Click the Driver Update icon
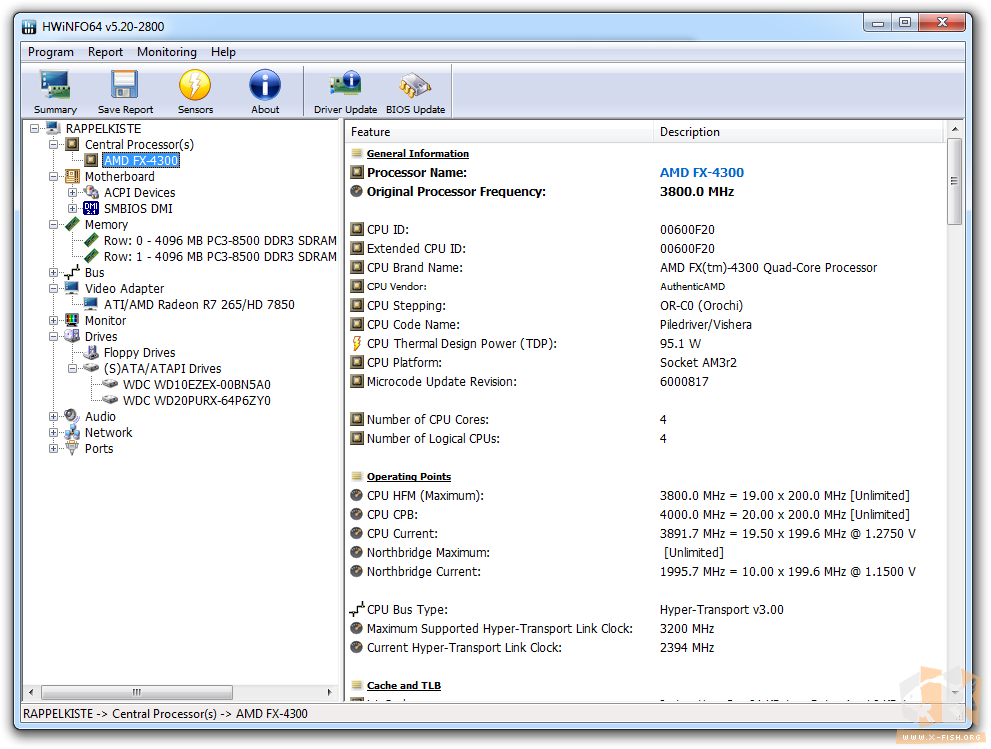991x749 pixels. point(345,85)
